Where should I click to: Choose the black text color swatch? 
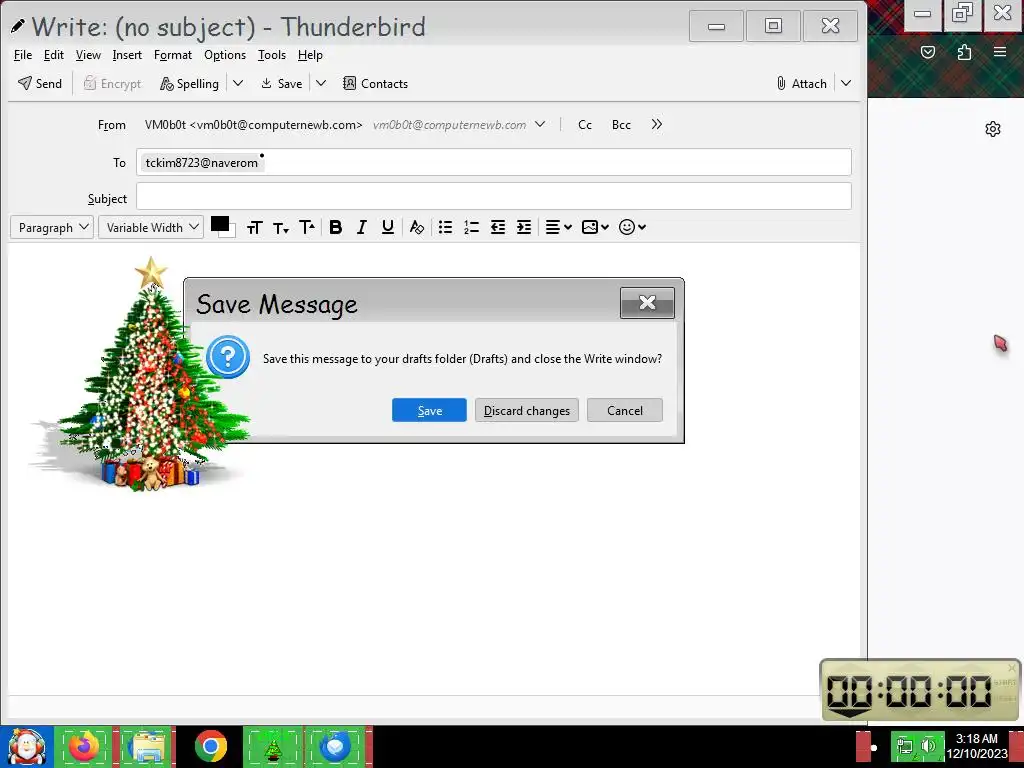point(219,224)
